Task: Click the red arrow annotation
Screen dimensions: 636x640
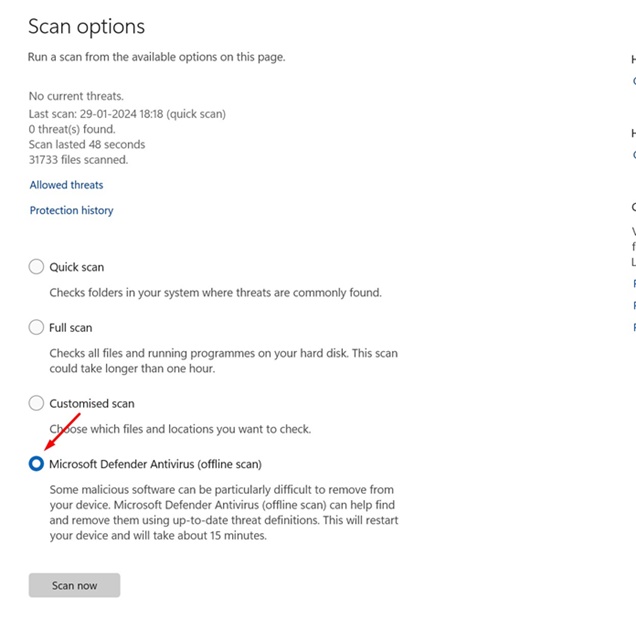Action: pyautogui.click(x=62, y=431)
